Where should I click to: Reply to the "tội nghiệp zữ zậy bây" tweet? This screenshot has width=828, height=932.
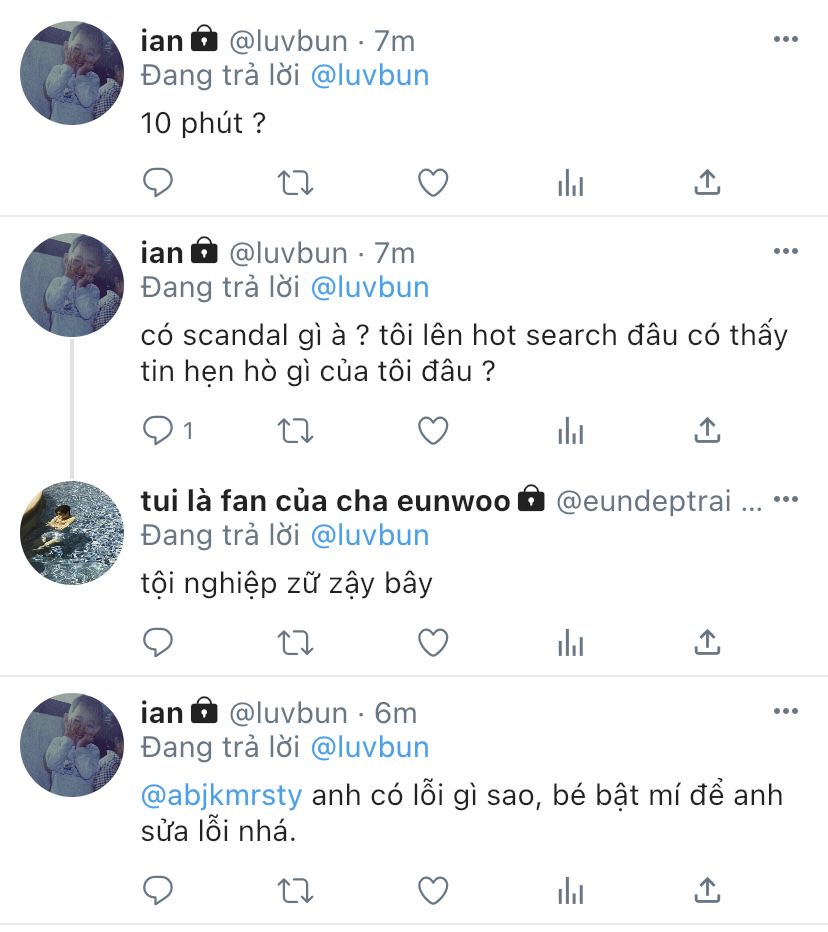158,642
